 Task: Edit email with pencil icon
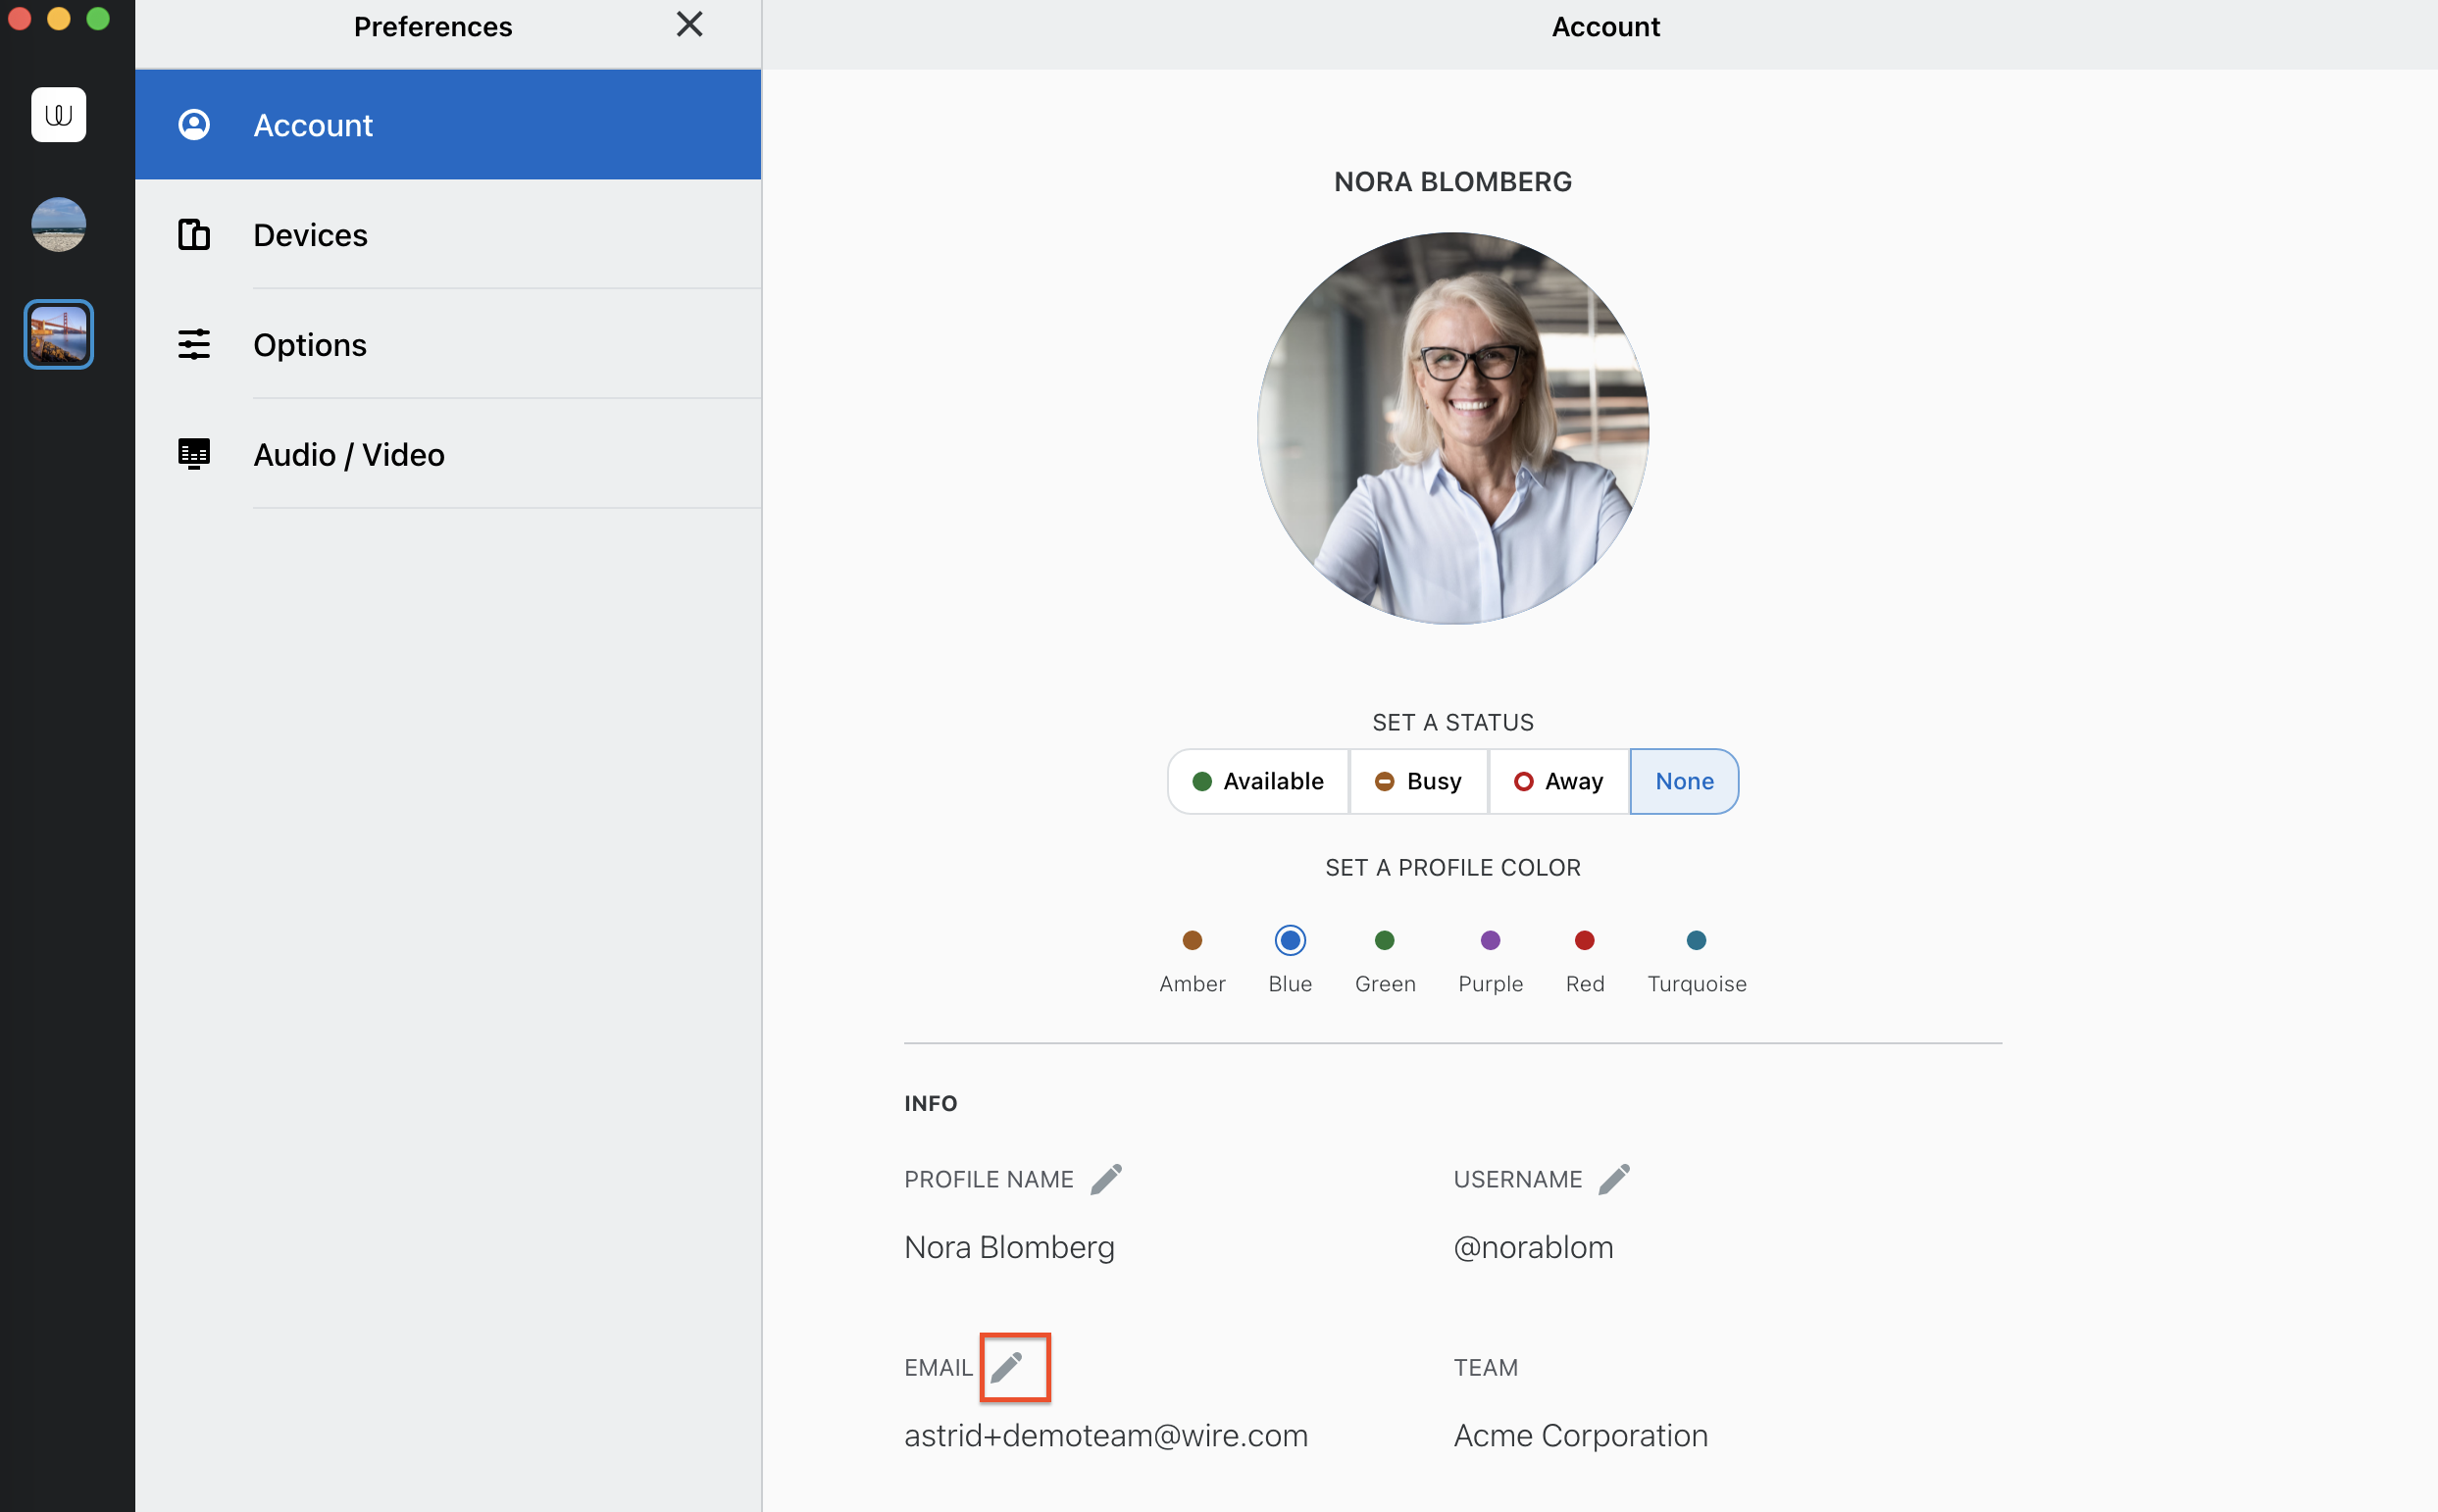[x=1006, y=1367]
